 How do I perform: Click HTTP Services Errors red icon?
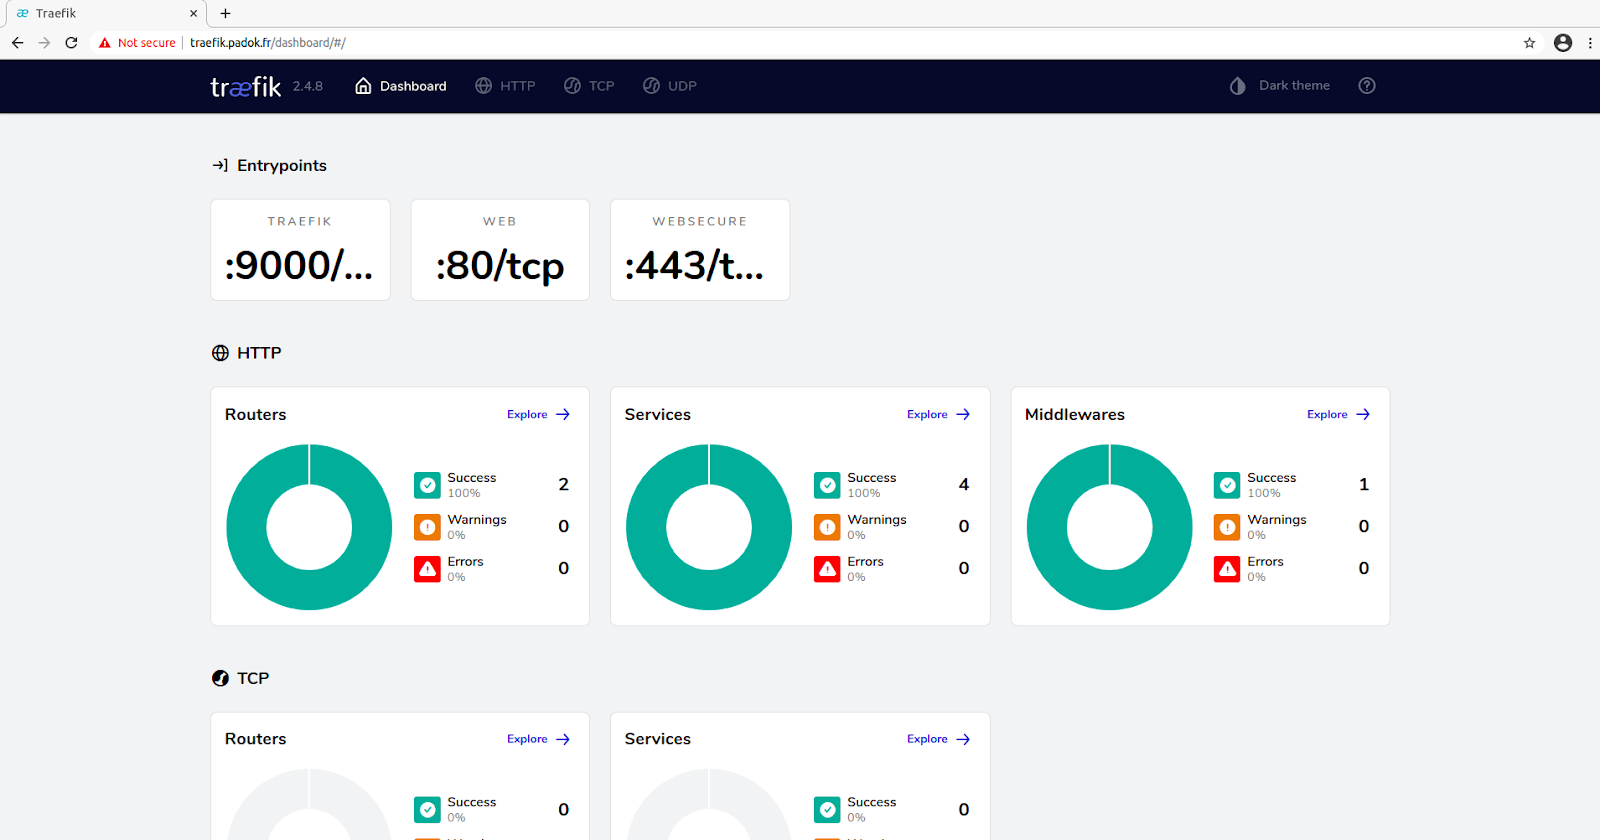[827, 569]
